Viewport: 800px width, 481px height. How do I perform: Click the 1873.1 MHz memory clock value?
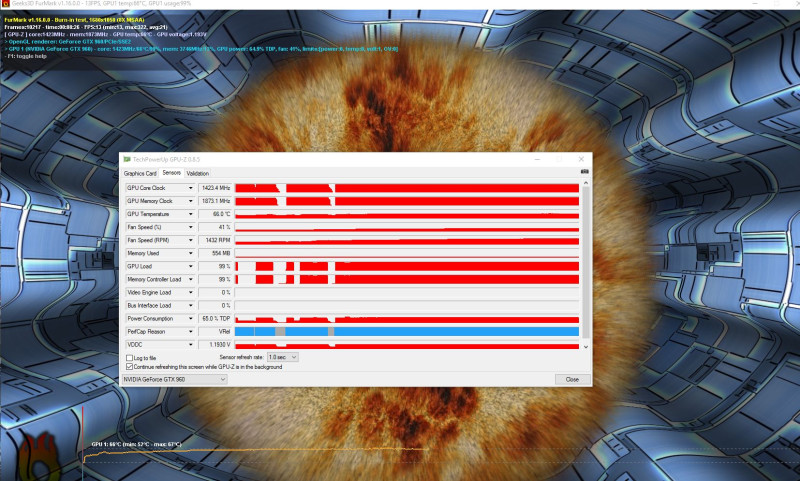(x=215, y=201)
